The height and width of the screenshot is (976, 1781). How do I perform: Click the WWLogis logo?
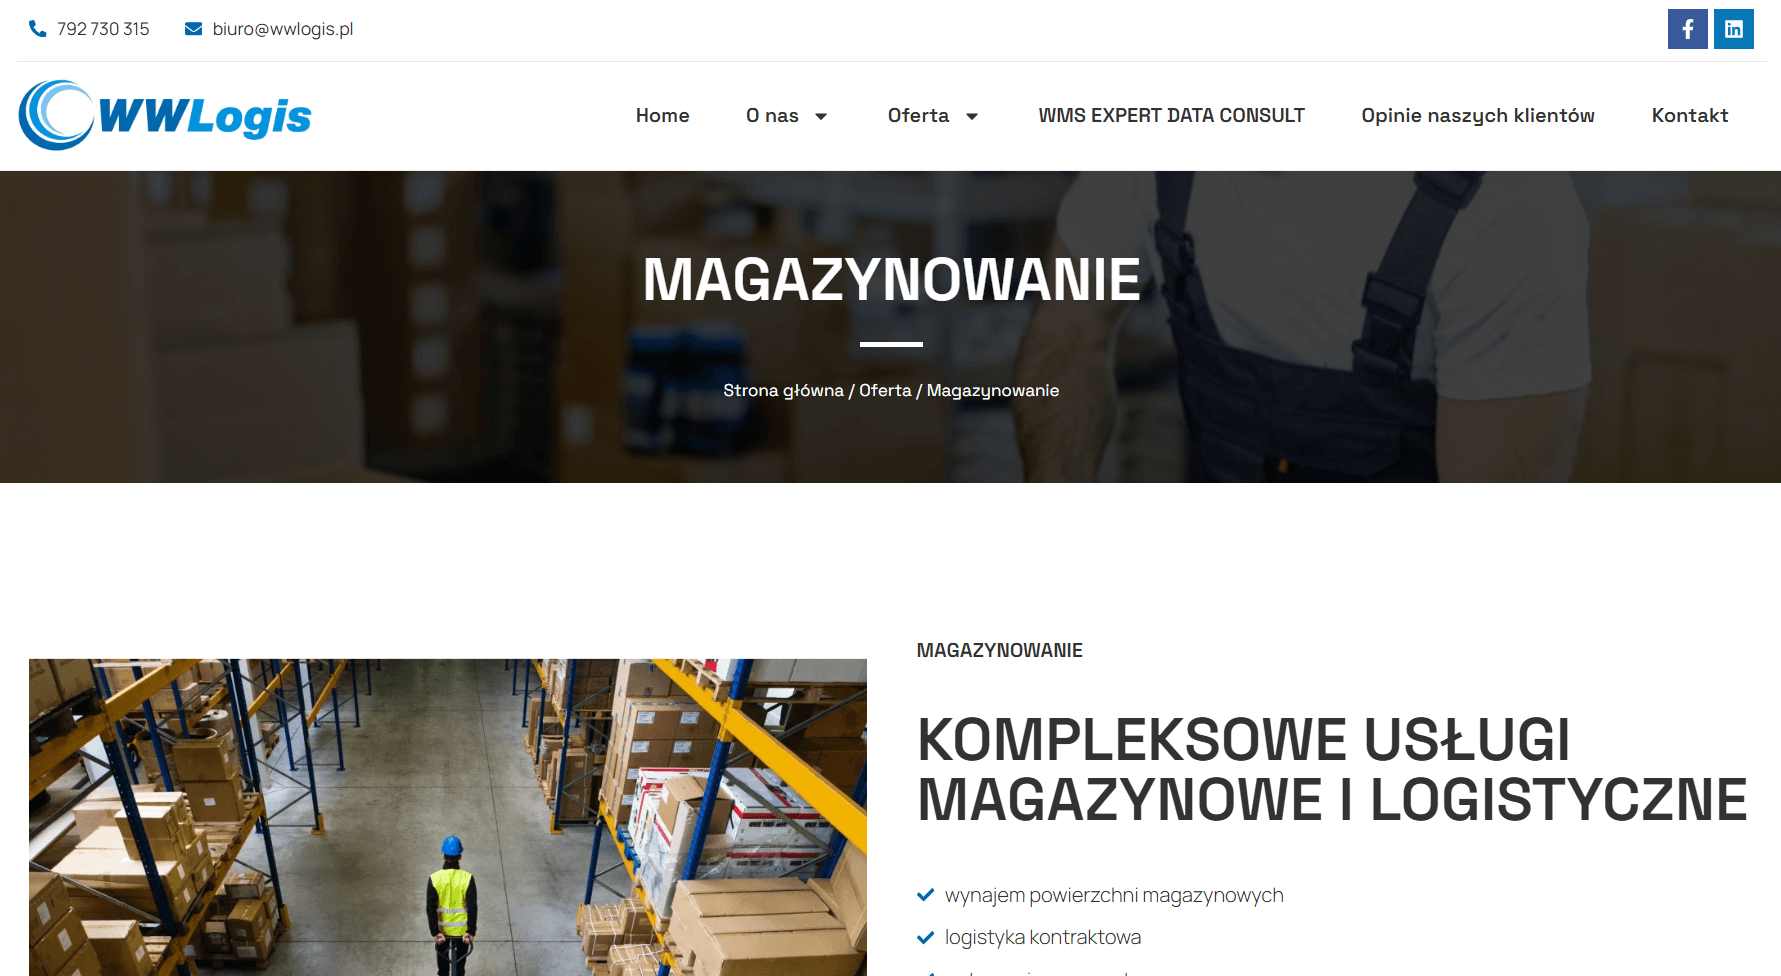pyautogui.click(x=165, y=116)
